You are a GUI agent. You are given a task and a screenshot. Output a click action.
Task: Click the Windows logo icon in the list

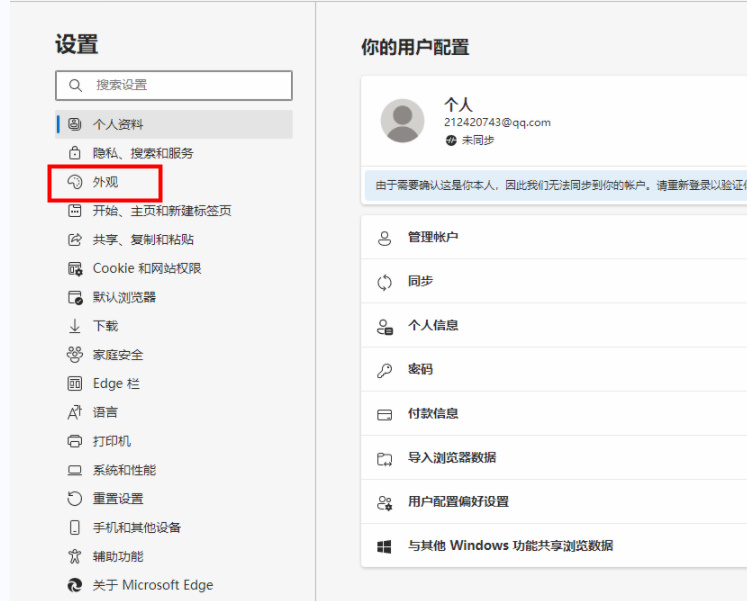point(384,547)
